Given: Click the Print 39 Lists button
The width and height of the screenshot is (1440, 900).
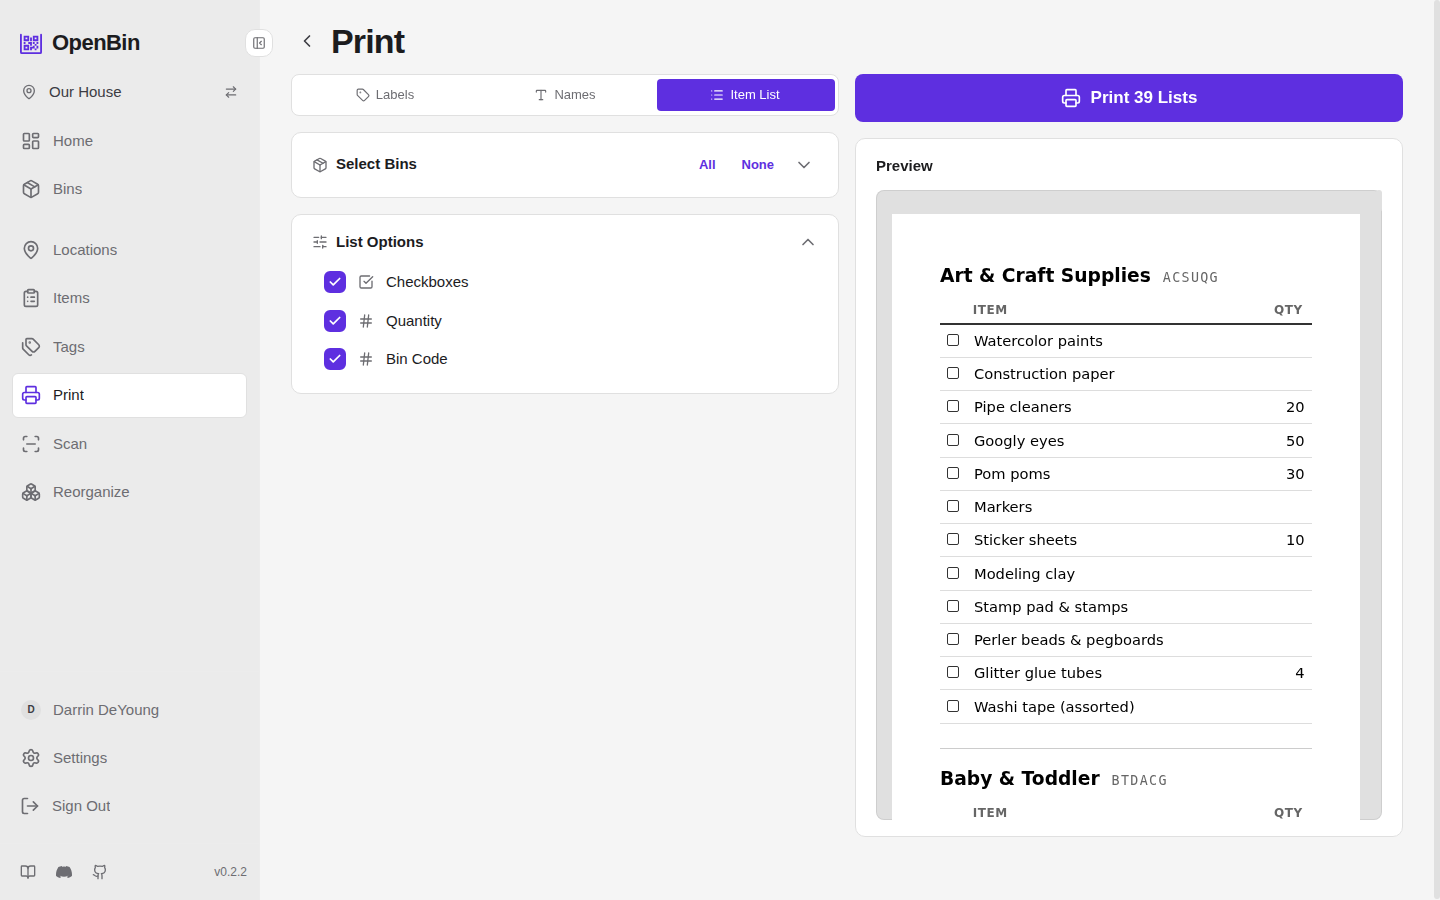Looking at the screenshot, I should pyautogui.click(x=1128, y=97).
